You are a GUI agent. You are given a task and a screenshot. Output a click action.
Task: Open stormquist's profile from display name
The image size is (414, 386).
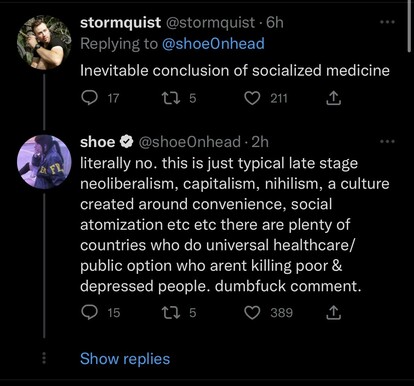(121, 23)
